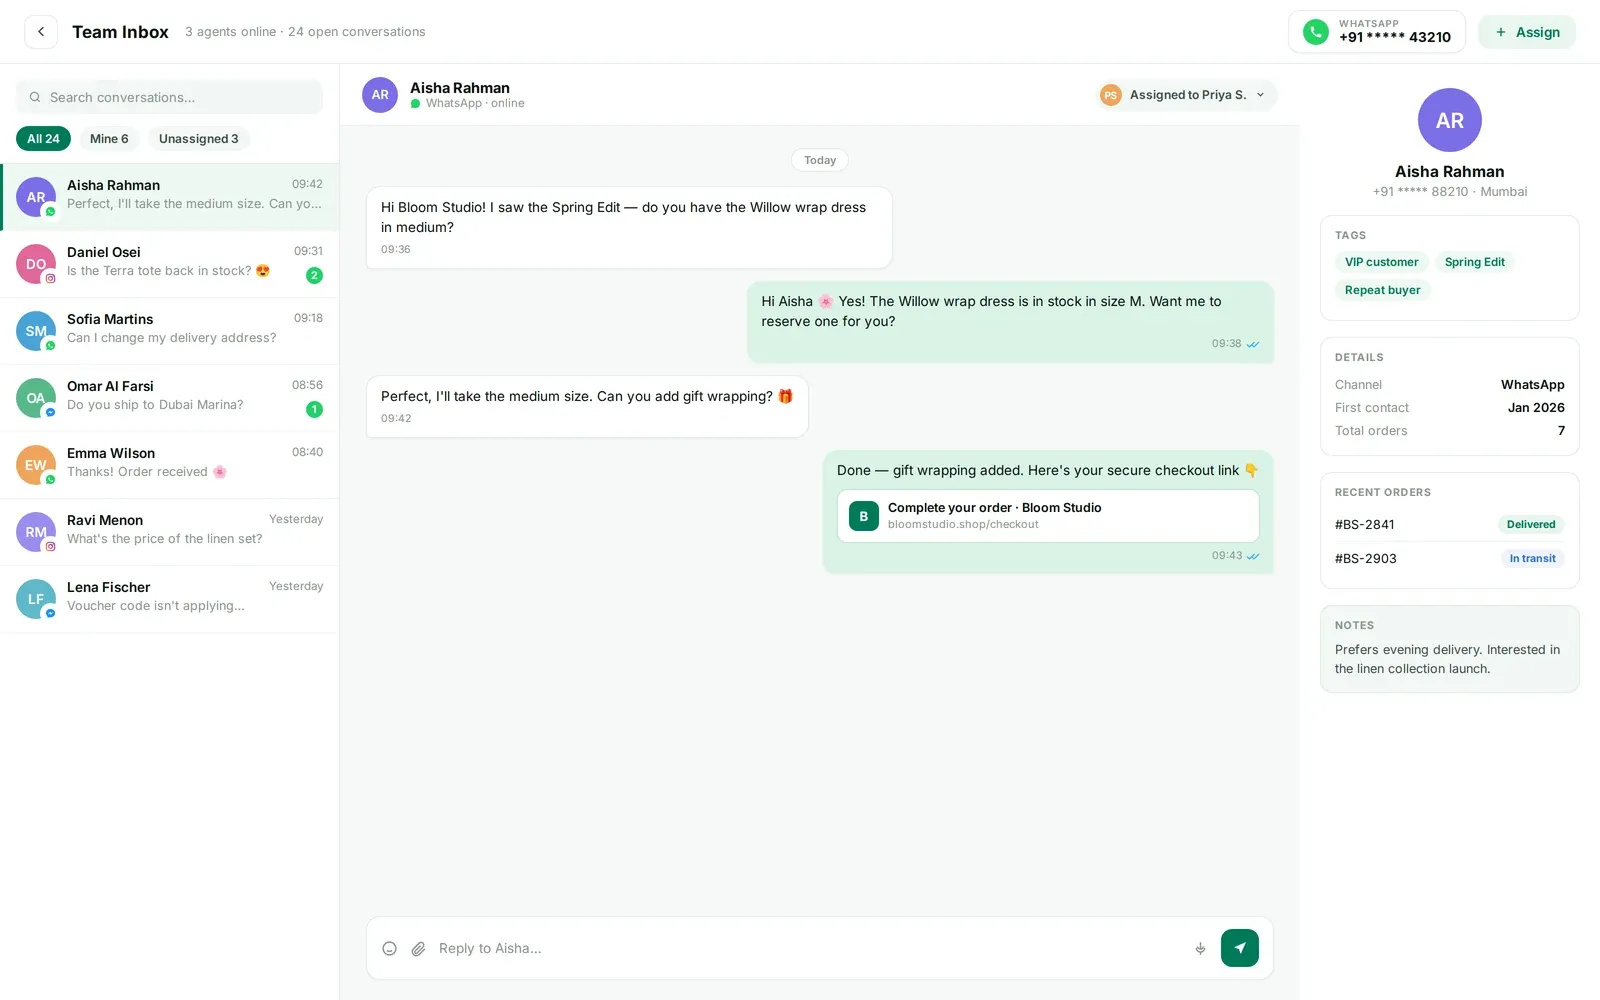1600x1000 pixels.
Task: Record a voice message with microphone icon
Action: click(1200, 948)
